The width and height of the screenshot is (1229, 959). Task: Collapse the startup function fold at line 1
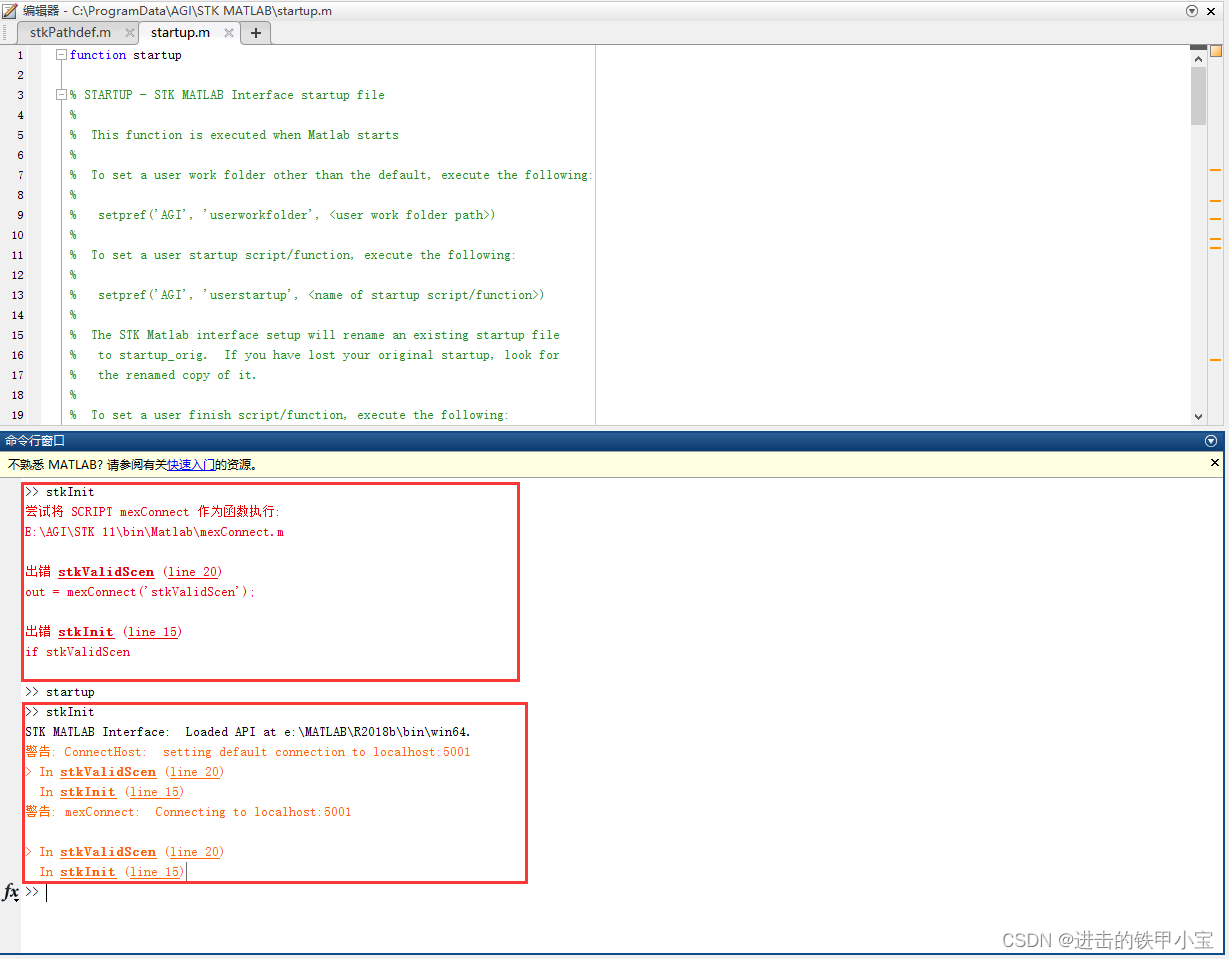61,55
